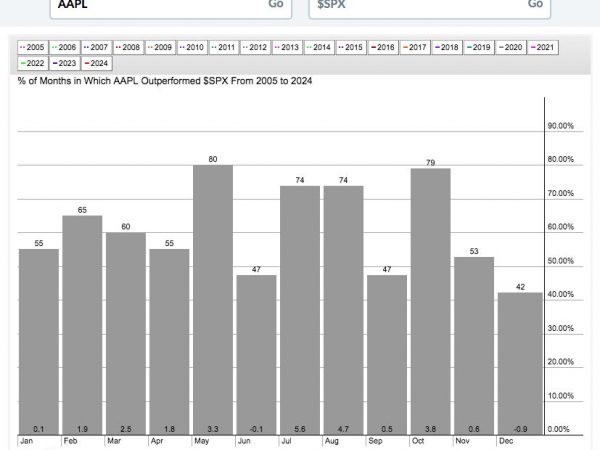Toggle the 2013 year legend button
This screenshot has width=600, height=450.
pos(287,47)
